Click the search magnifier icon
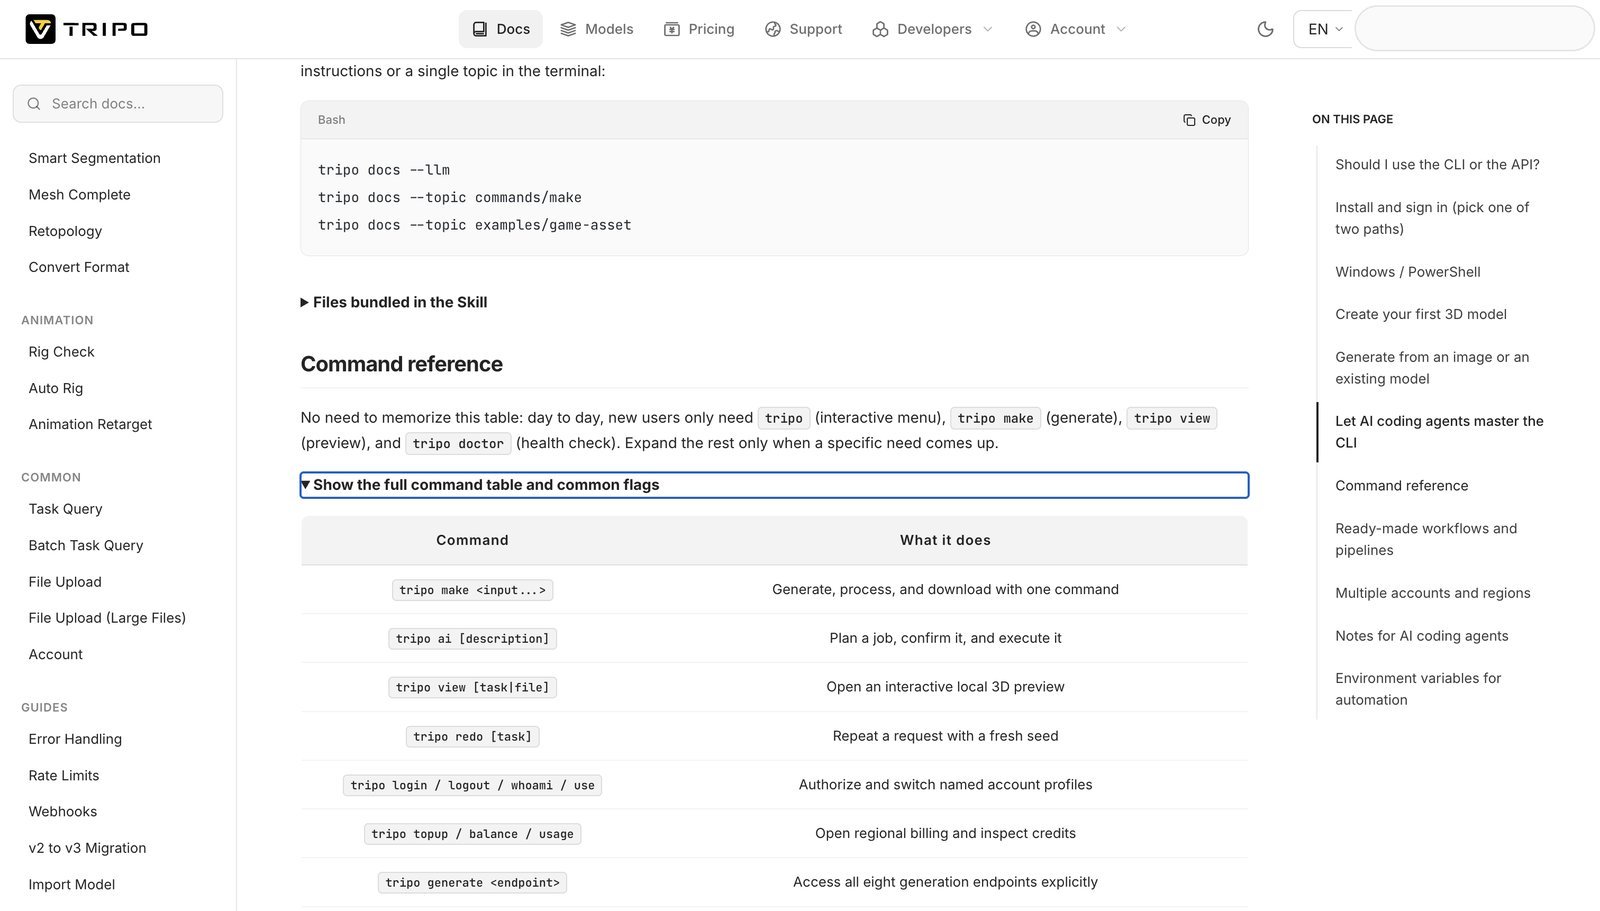This screenshot has width=1600, height=911. (x=34, y=104)
